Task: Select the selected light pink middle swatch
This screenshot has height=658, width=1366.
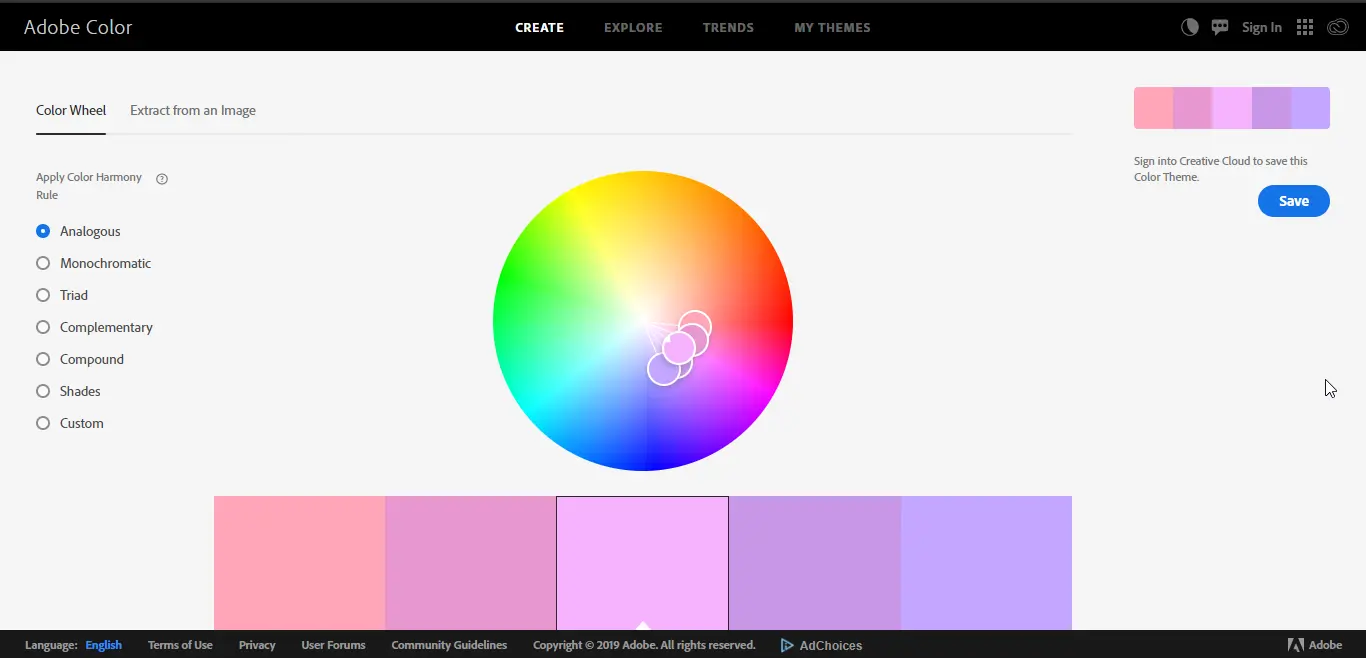Action: pyautogui.click(x=642, y=563)
